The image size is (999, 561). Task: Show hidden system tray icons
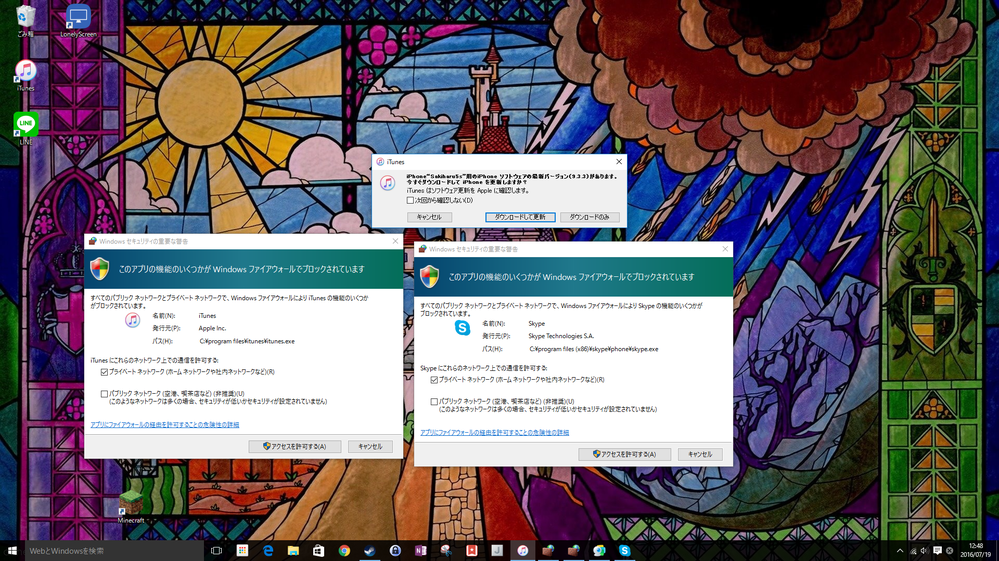900,551
